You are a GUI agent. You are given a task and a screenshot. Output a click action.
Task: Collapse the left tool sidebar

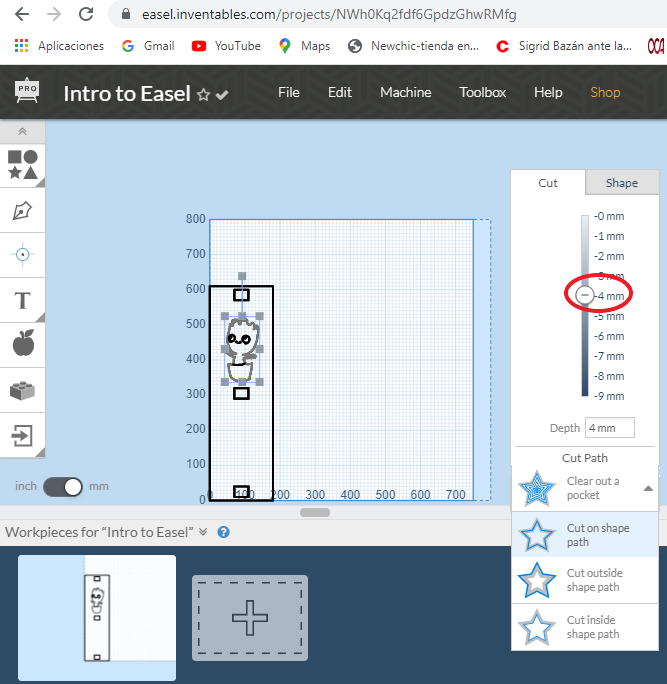click(x=23, y=131)
